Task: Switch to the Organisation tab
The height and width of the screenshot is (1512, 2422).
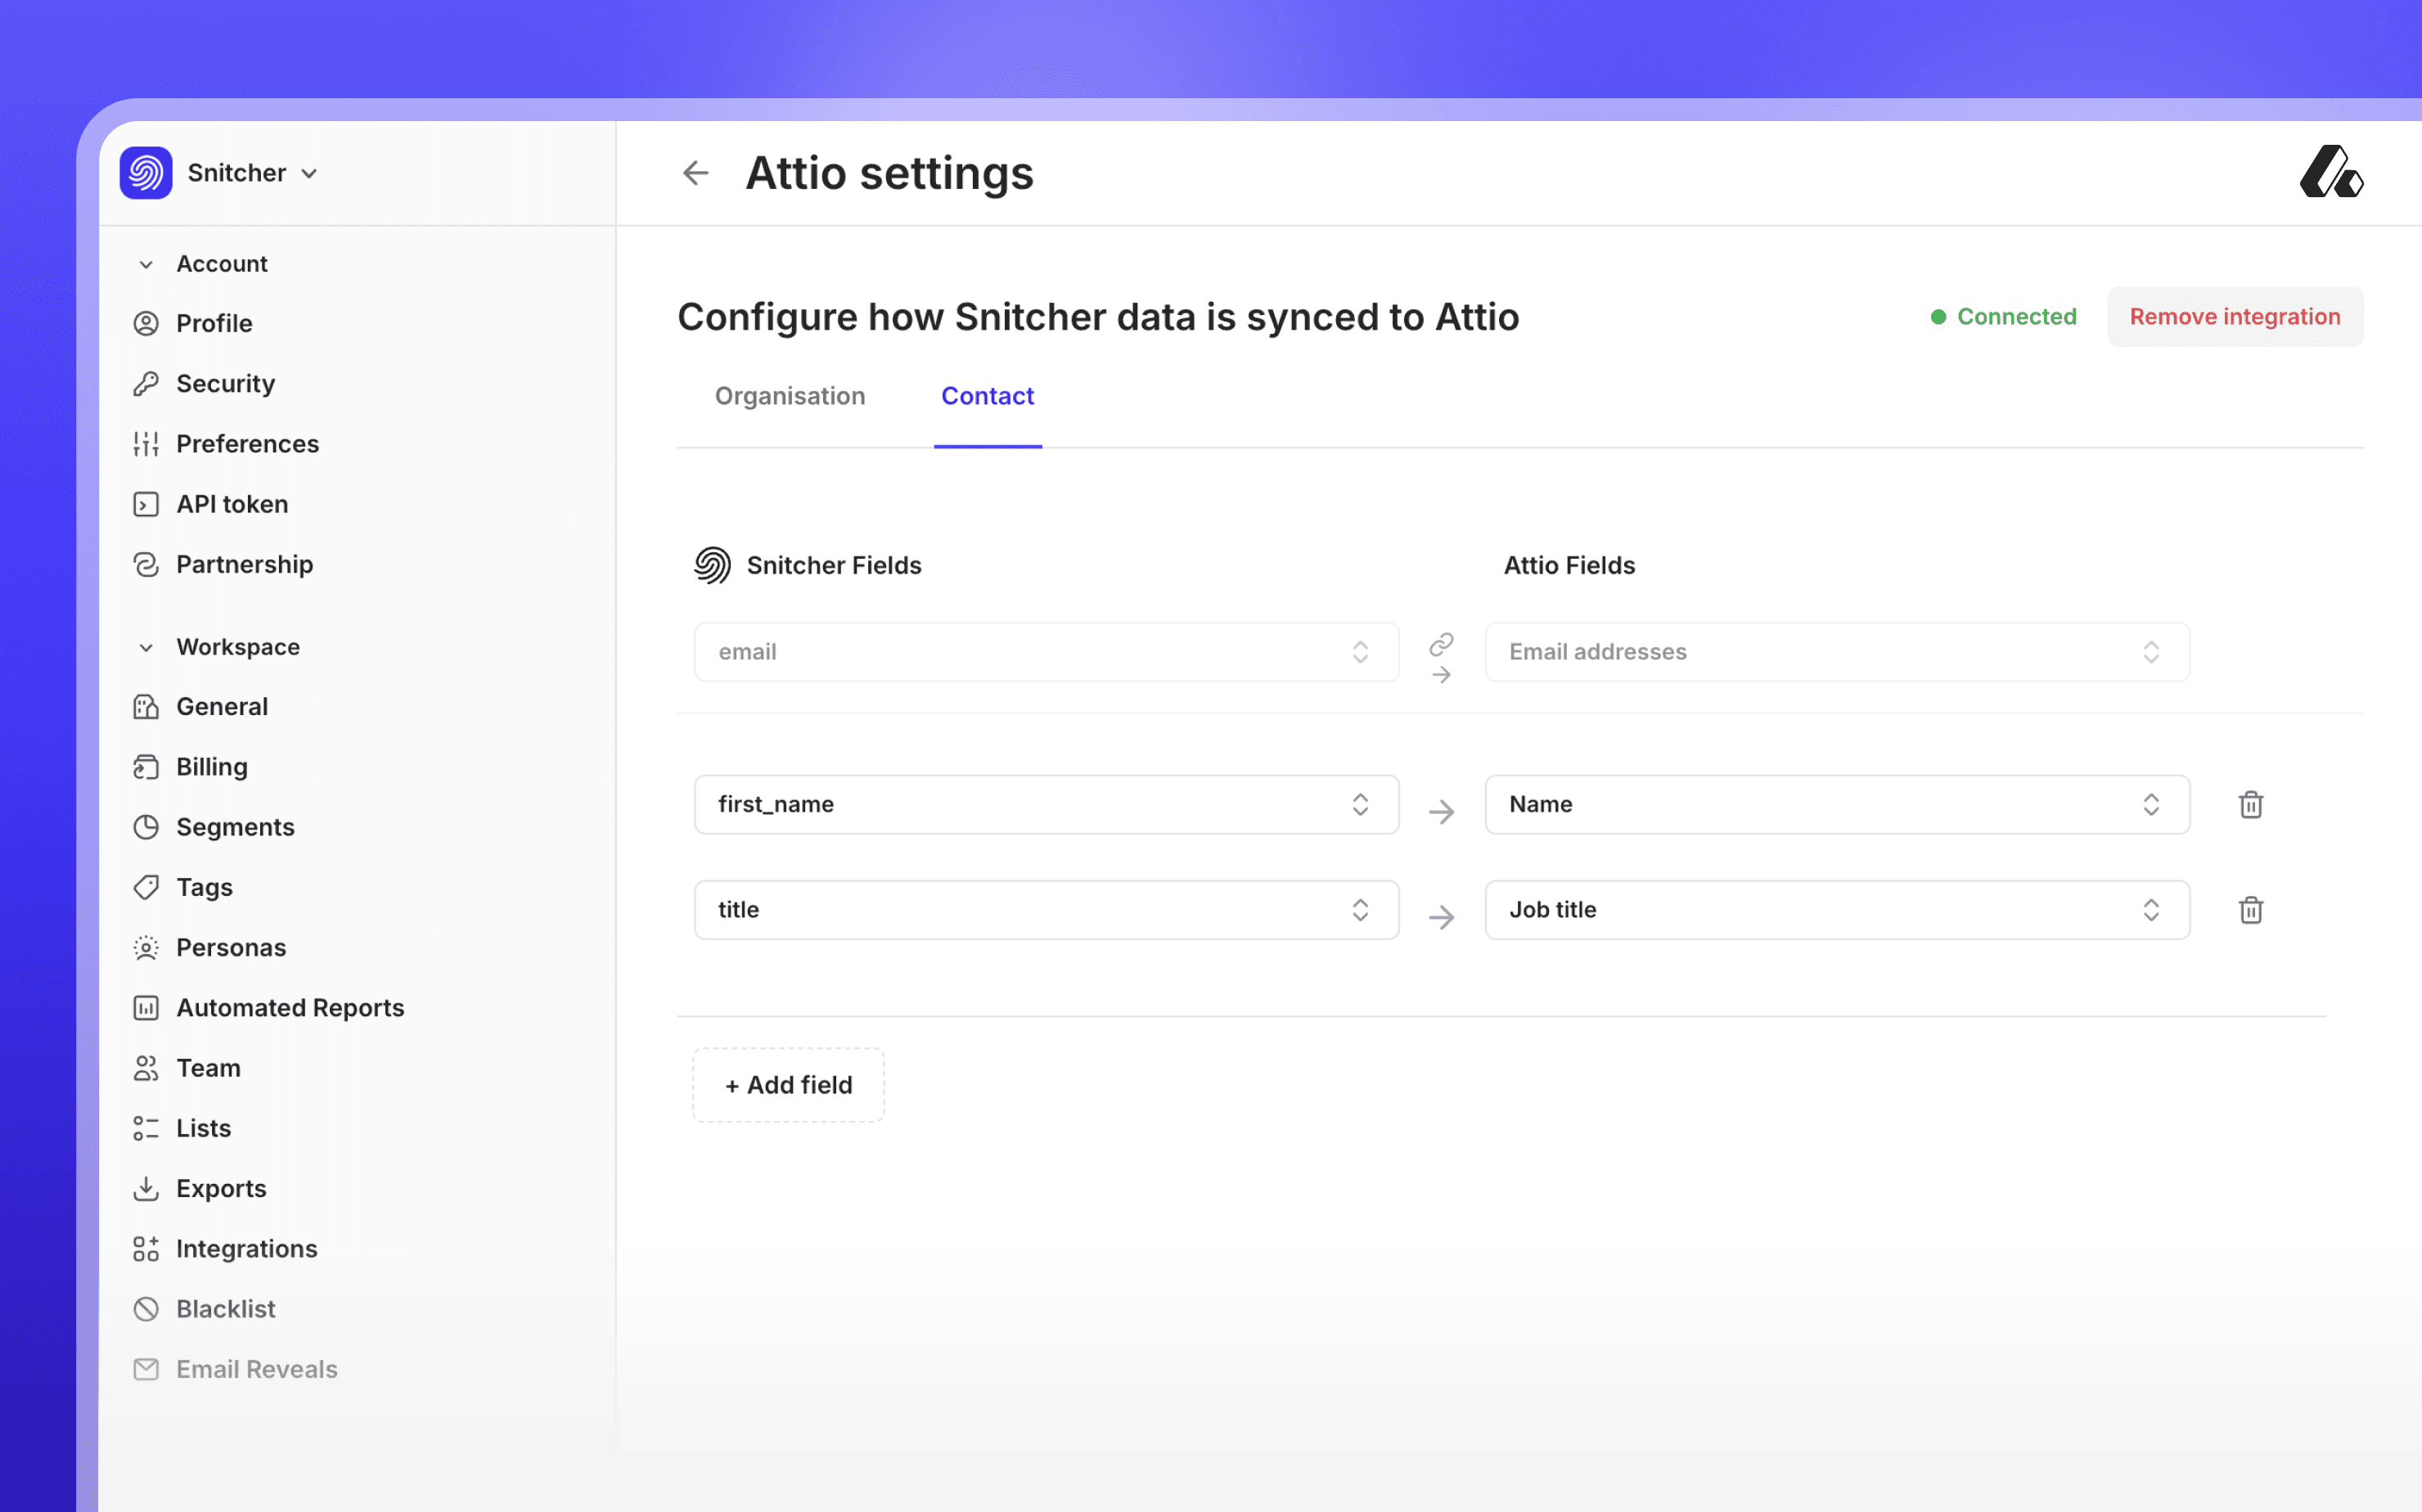Action: coord(789,397)
